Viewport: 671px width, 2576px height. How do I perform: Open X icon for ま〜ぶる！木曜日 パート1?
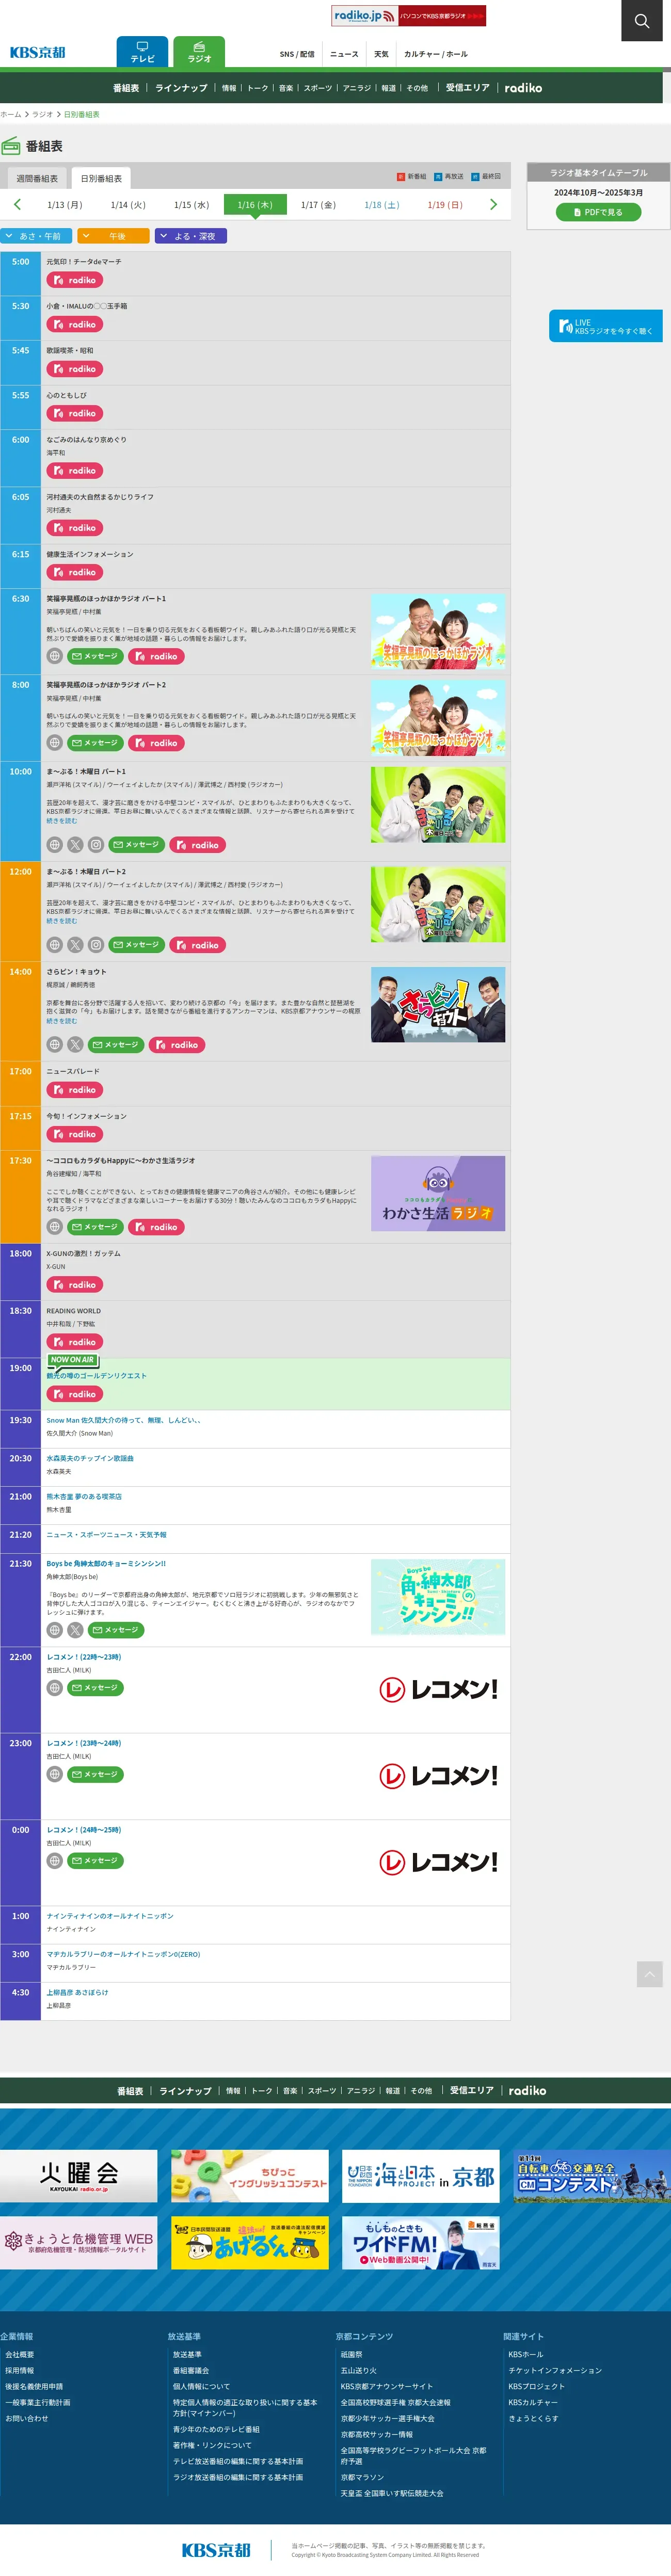[75, 845]
